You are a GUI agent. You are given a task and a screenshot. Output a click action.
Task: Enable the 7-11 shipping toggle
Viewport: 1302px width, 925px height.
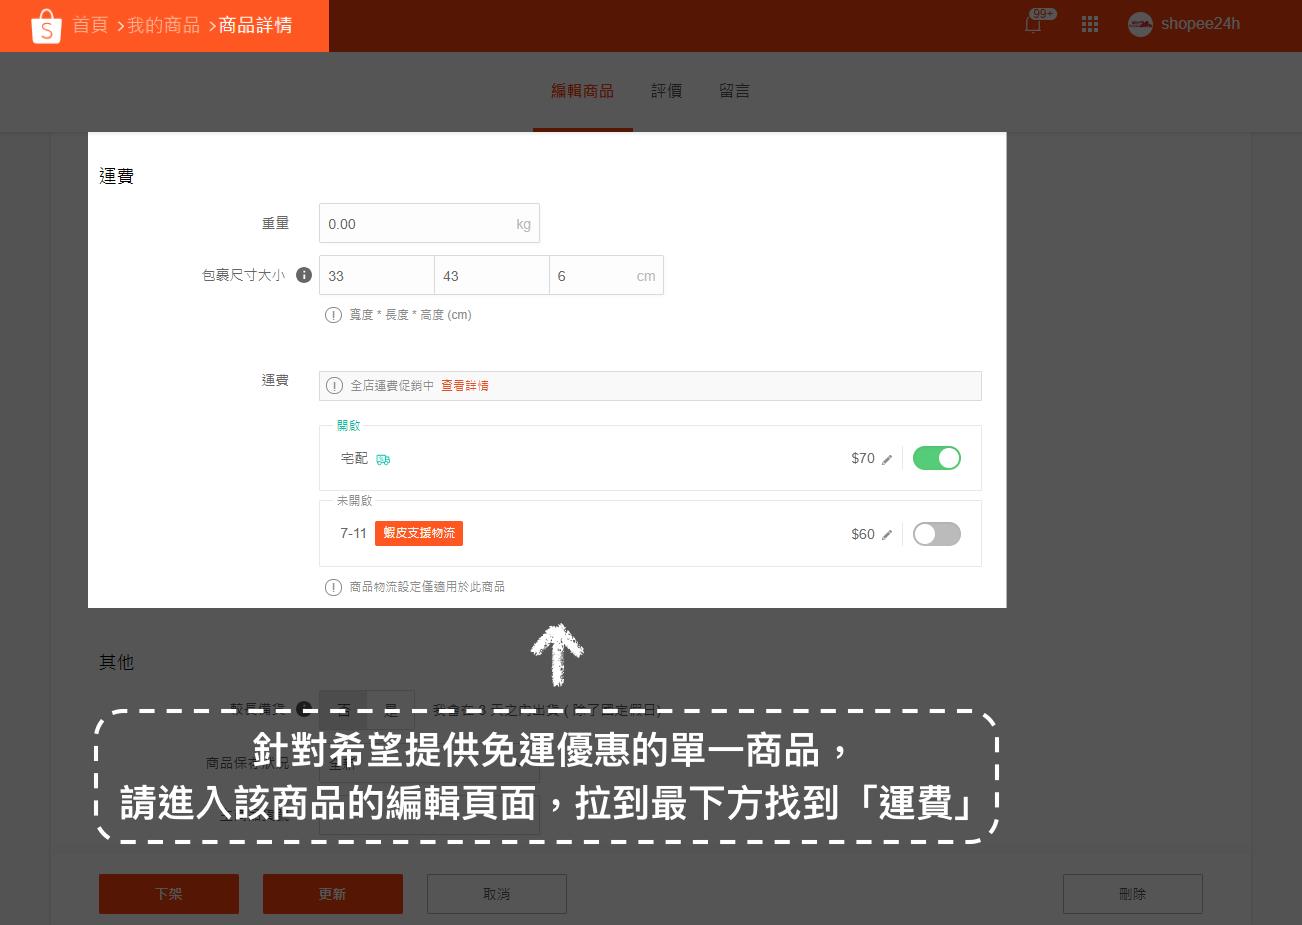coord(937,534)
